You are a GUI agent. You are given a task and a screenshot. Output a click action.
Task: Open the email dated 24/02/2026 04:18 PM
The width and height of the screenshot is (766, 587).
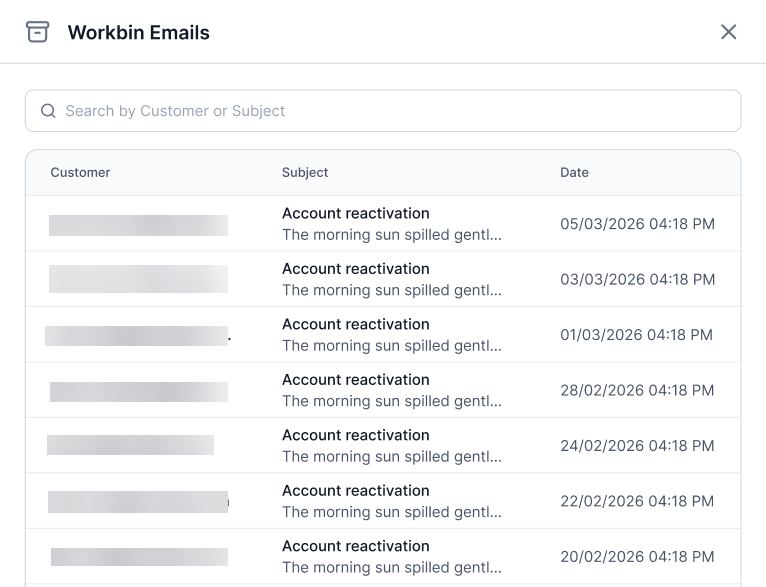click(x=383, y=445)
